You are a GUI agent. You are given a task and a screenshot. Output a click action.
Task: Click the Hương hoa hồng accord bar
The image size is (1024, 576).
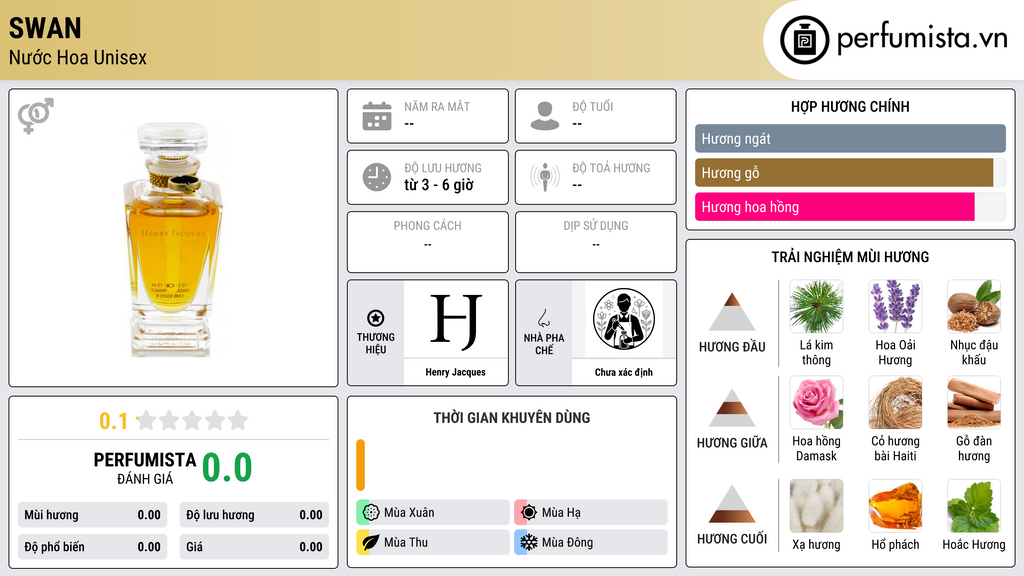click(835, 206)
